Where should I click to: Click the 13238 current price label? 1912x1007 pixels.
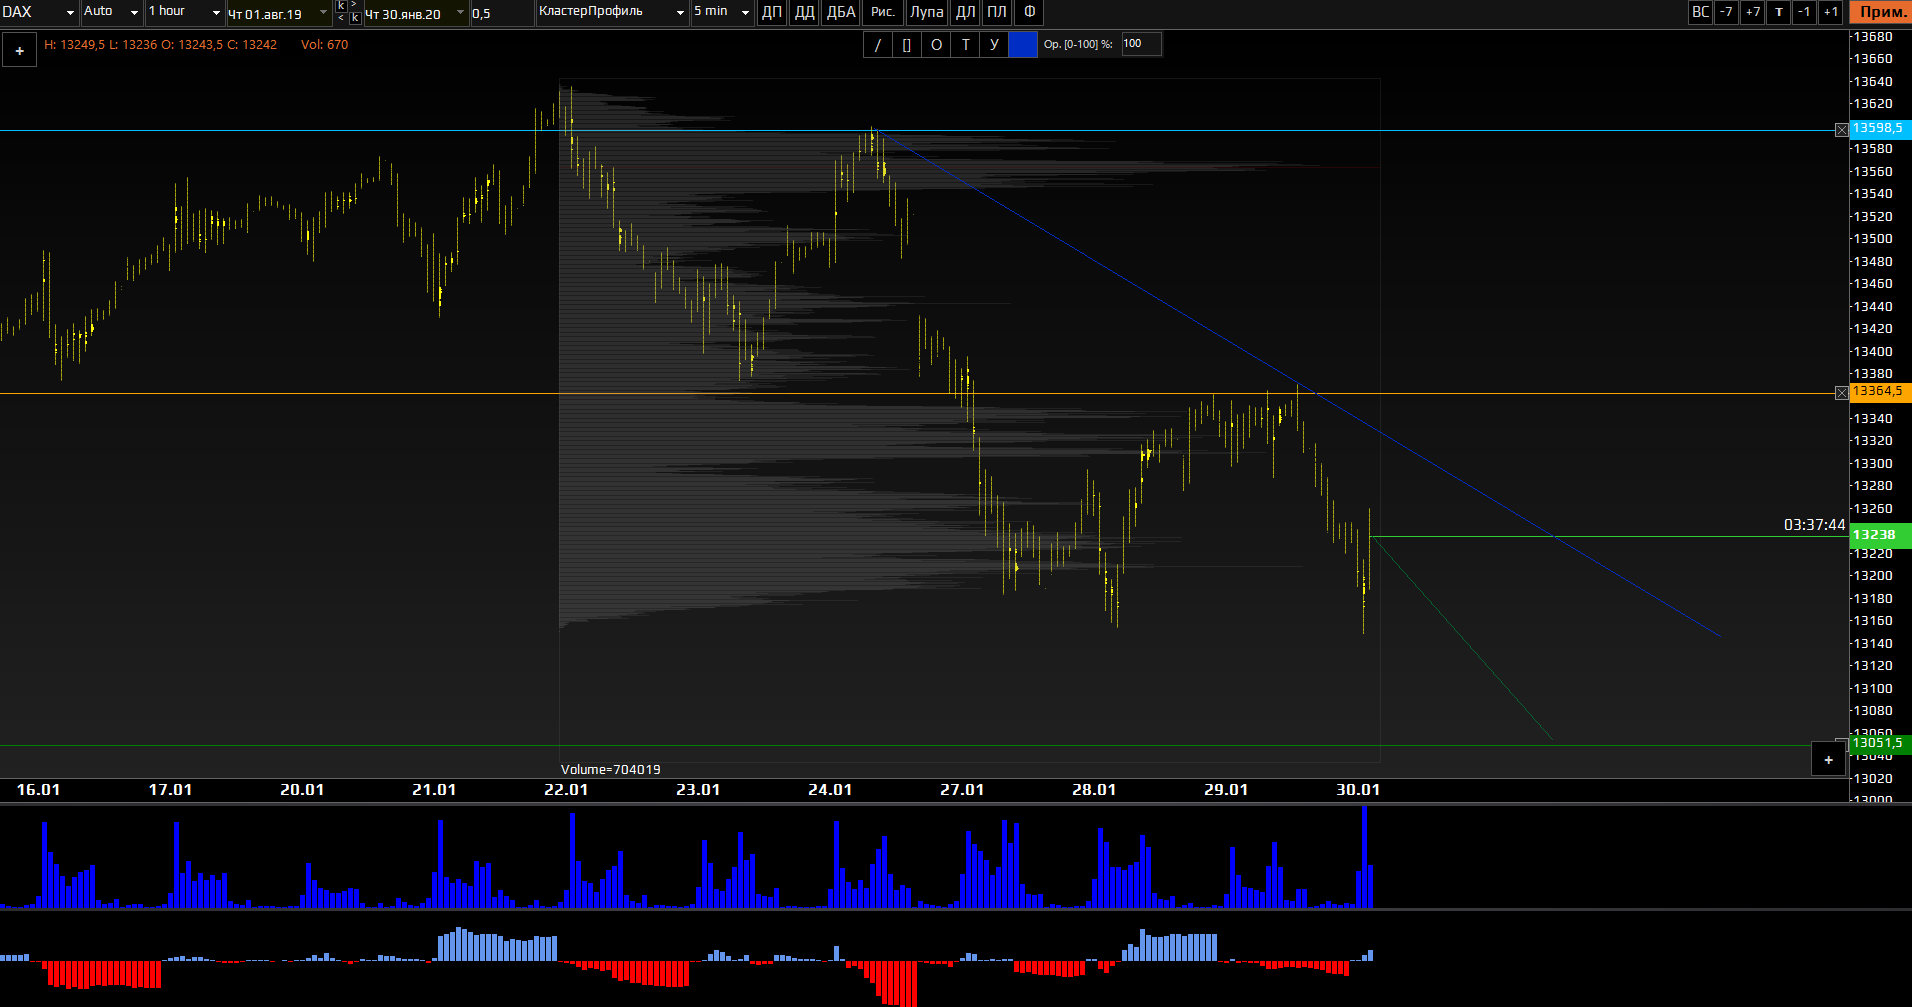(1880, 535)
